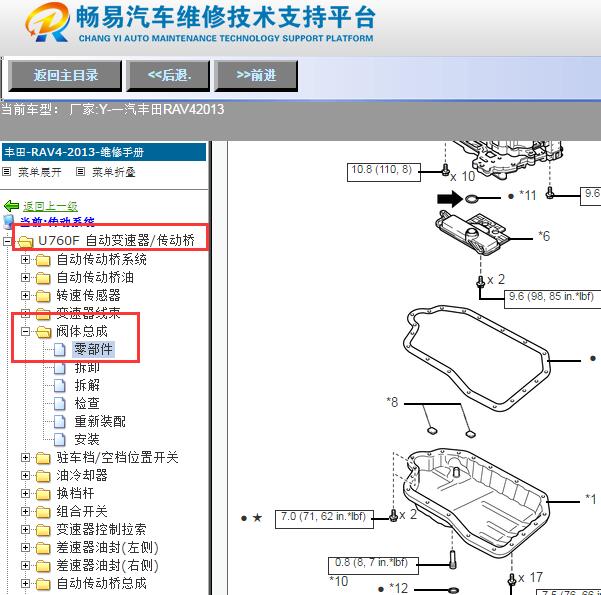Click the 拆解 page icon
Screen dimensions: 601x595
pos(59,386)
